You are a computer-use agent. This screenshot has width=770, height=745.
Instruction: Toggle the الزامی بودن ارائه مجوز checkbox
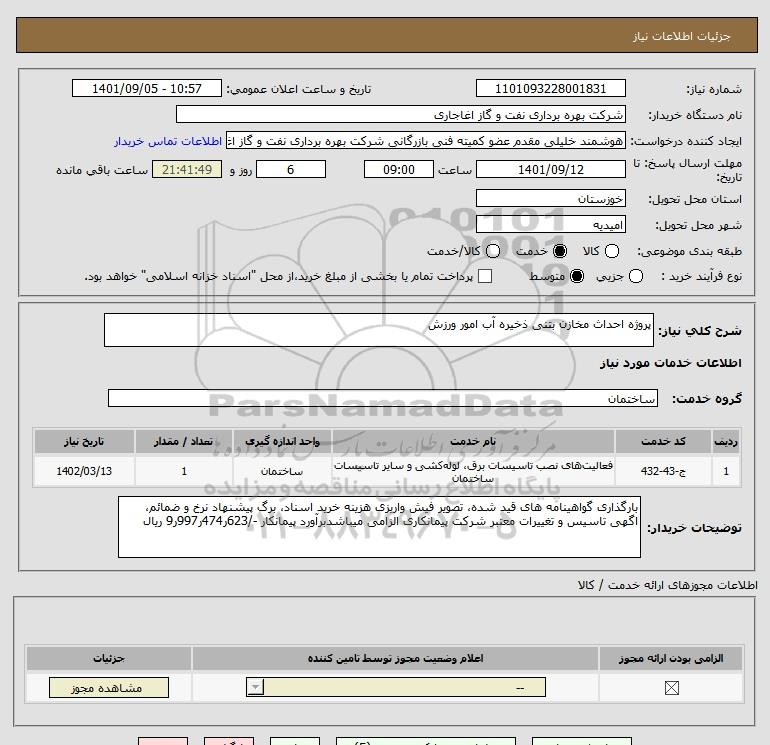[671, 688]
